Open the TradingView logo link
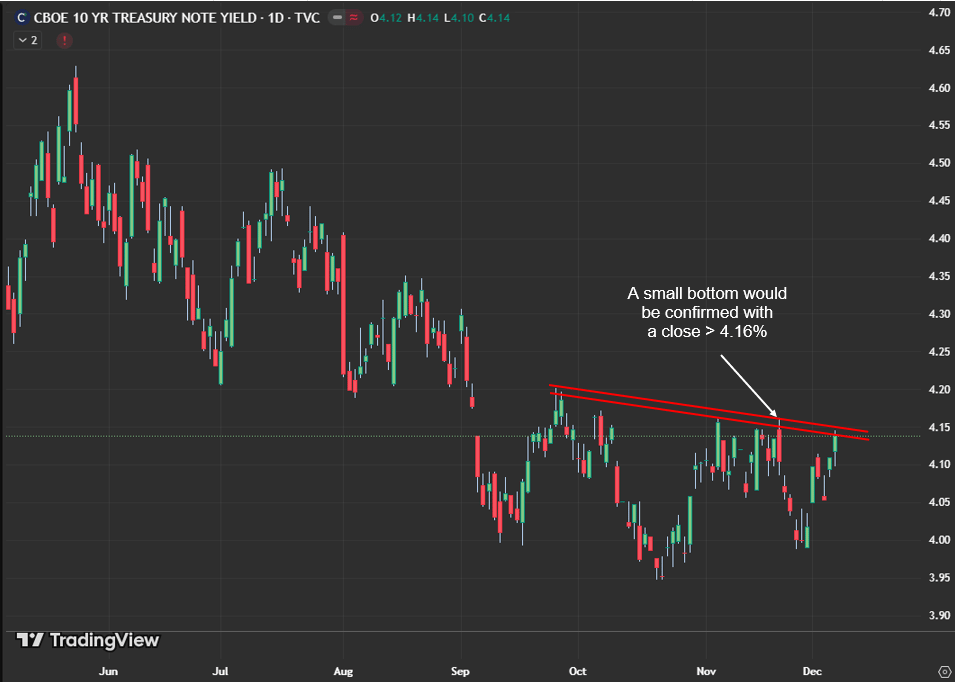Image resolution: width=955 pixels, height=682 pixels. click(88, 640)
